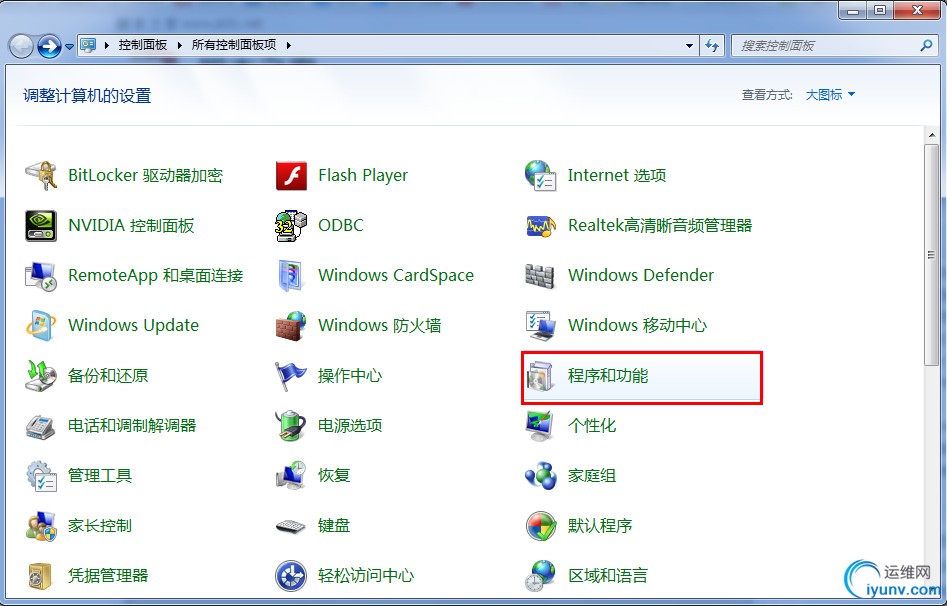Open the 电源选项 link
947x606 pixels.
pyautogui.click(x=350, y=425)
